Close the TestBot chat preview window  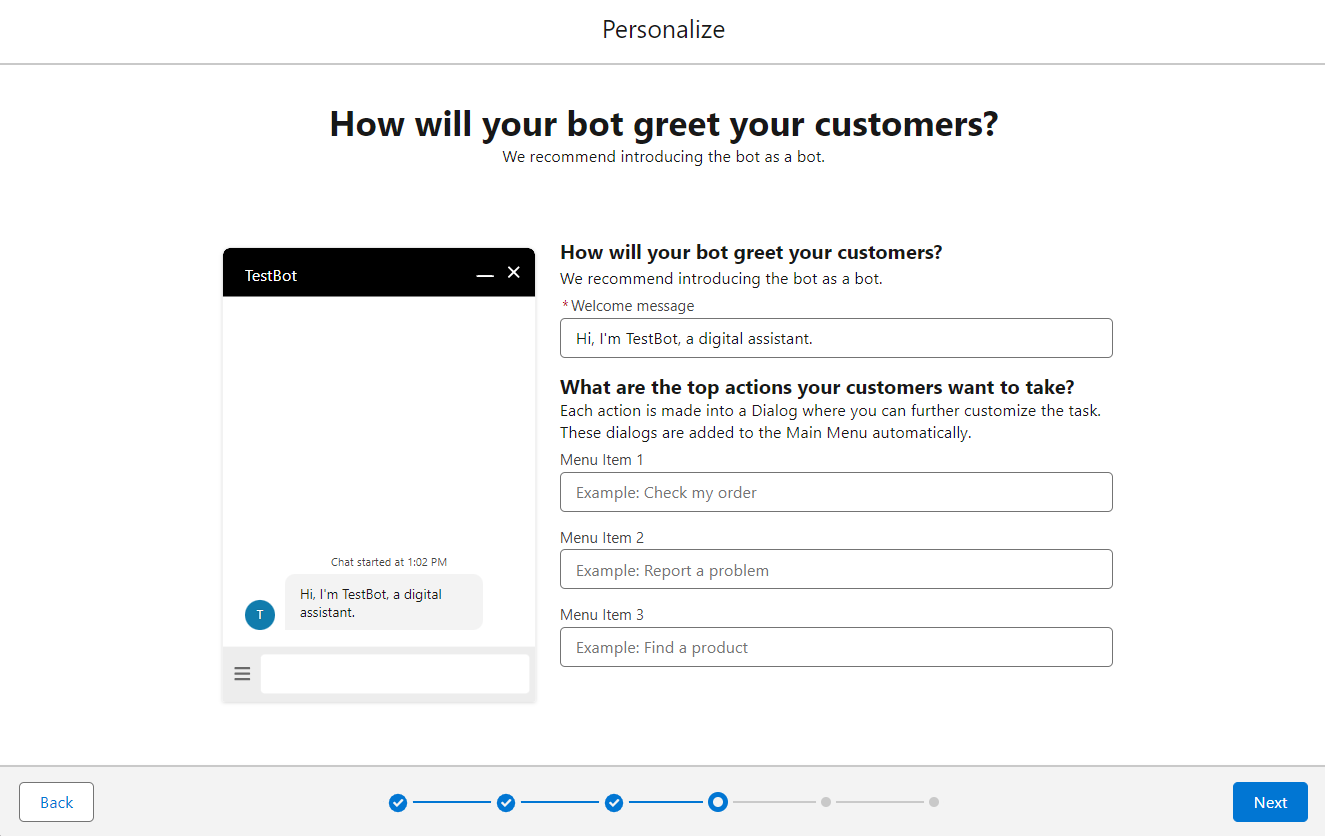pos(514,272)
